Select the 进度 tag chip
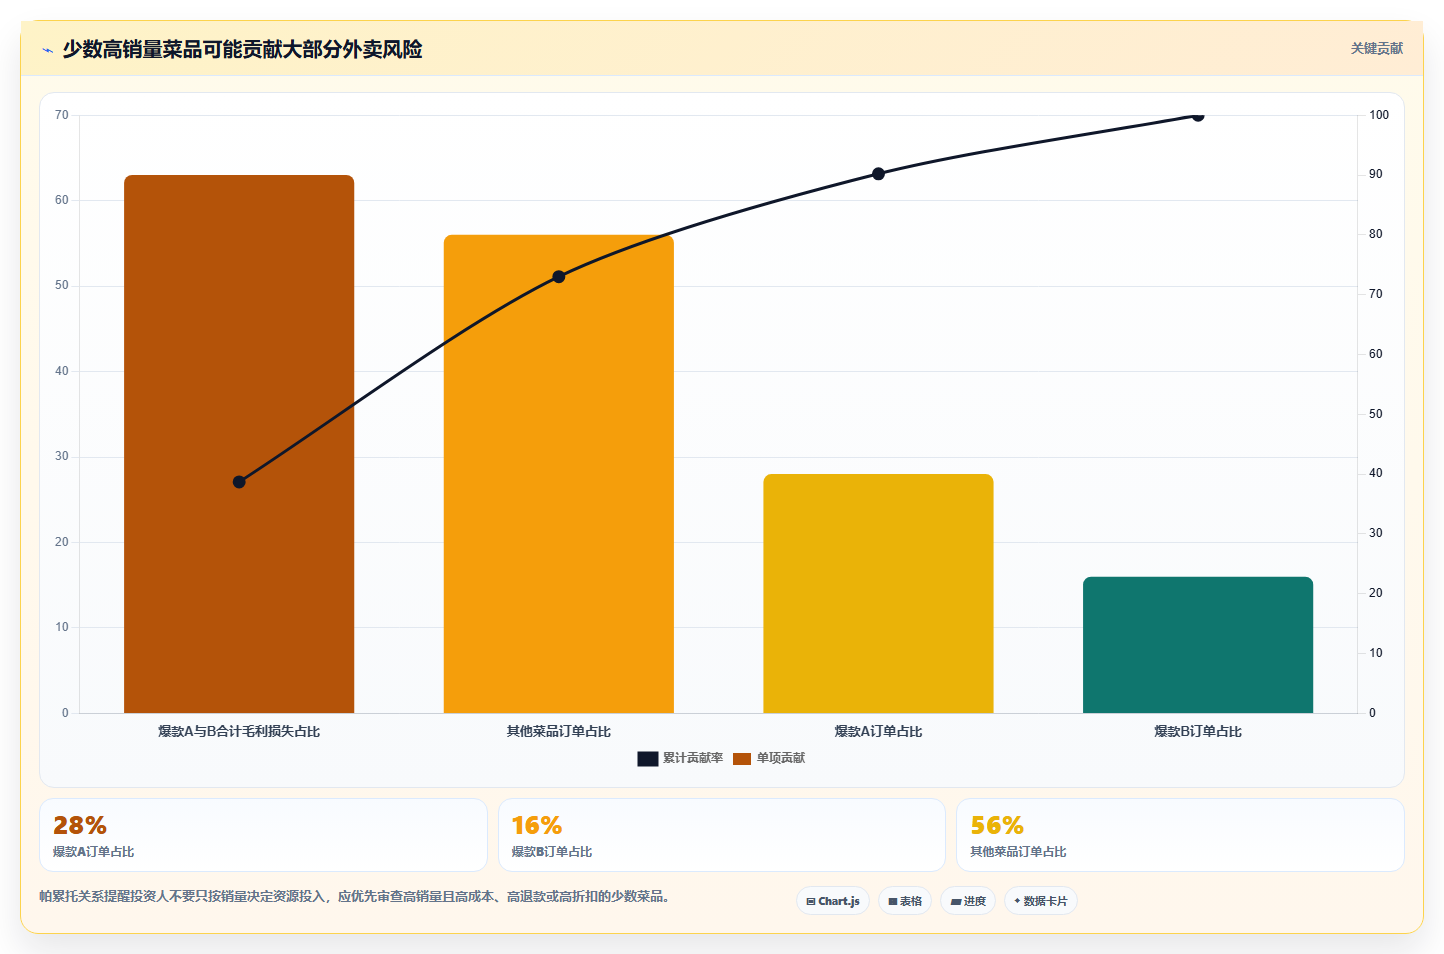The width and height of the screenshot is (1444, 954). 968,901
